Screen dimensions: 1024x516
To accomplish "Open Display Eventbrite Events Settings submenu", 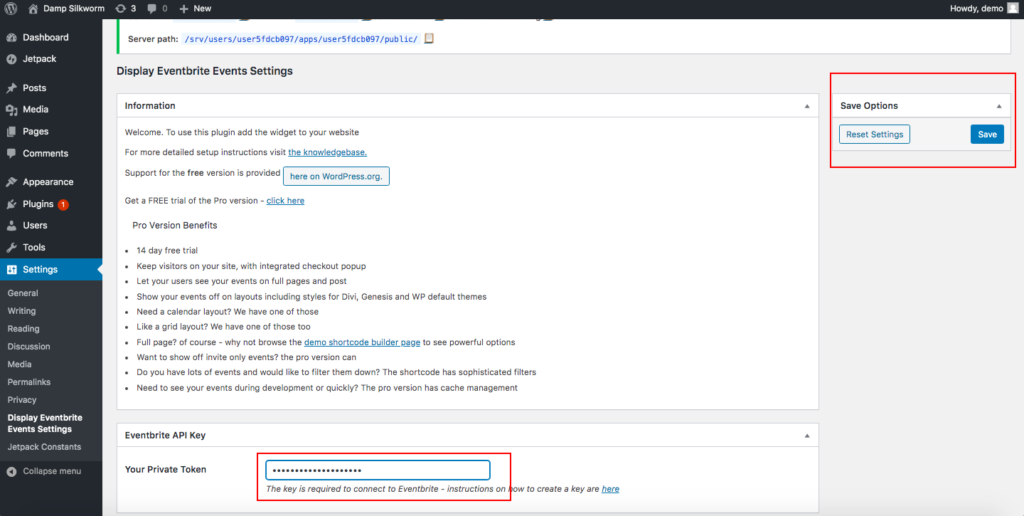I will coord(45,423).
